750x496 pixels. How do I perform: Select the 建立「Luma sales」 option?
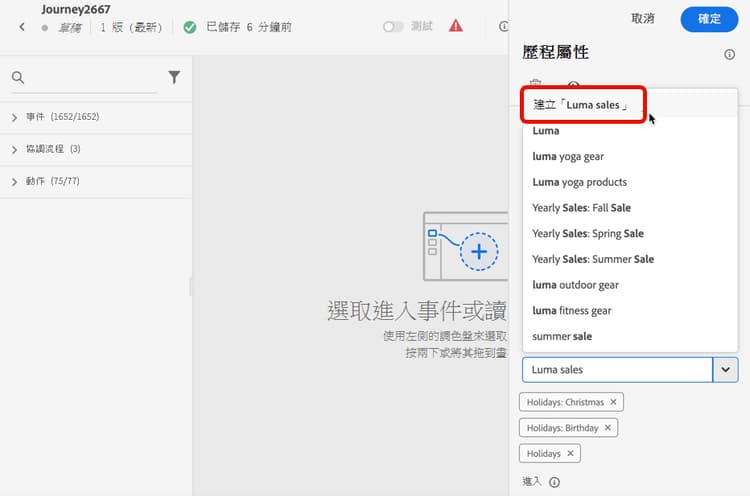tap(630, 105)
